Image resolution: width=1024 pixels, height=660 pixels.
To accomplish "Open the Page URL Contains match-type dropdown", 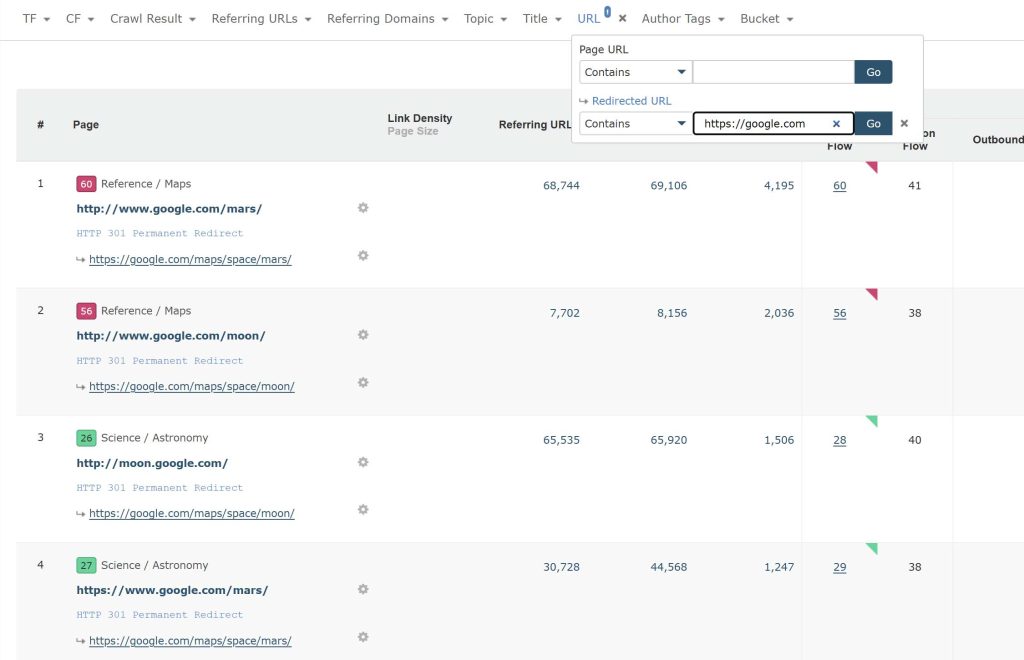I will pyautogui.click(x=635, y=72).
